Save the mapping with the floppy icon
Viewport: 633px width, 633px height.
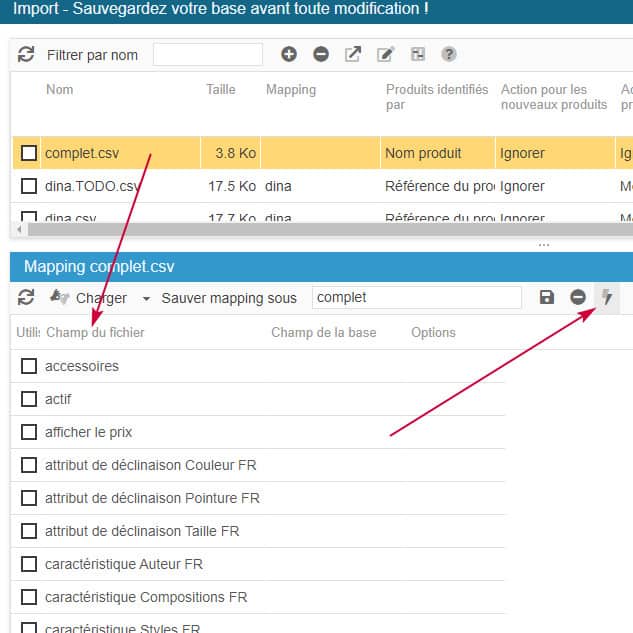[x=546, y=298]
